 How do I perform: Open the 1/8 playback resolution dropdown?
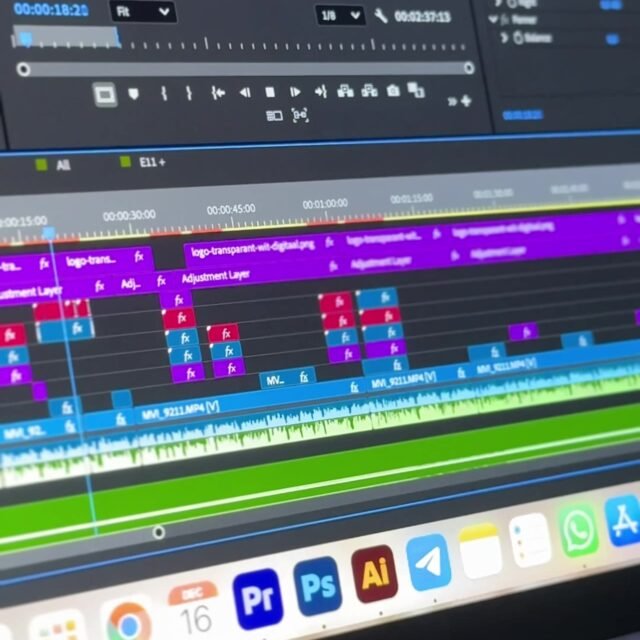(340, 16)
